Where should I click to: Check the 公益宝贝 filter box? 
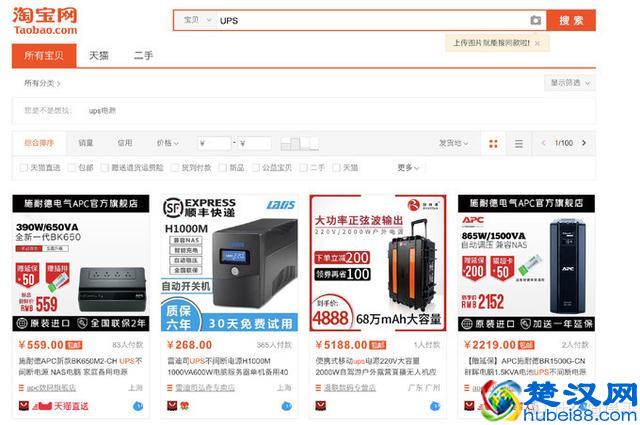[256, 168]
